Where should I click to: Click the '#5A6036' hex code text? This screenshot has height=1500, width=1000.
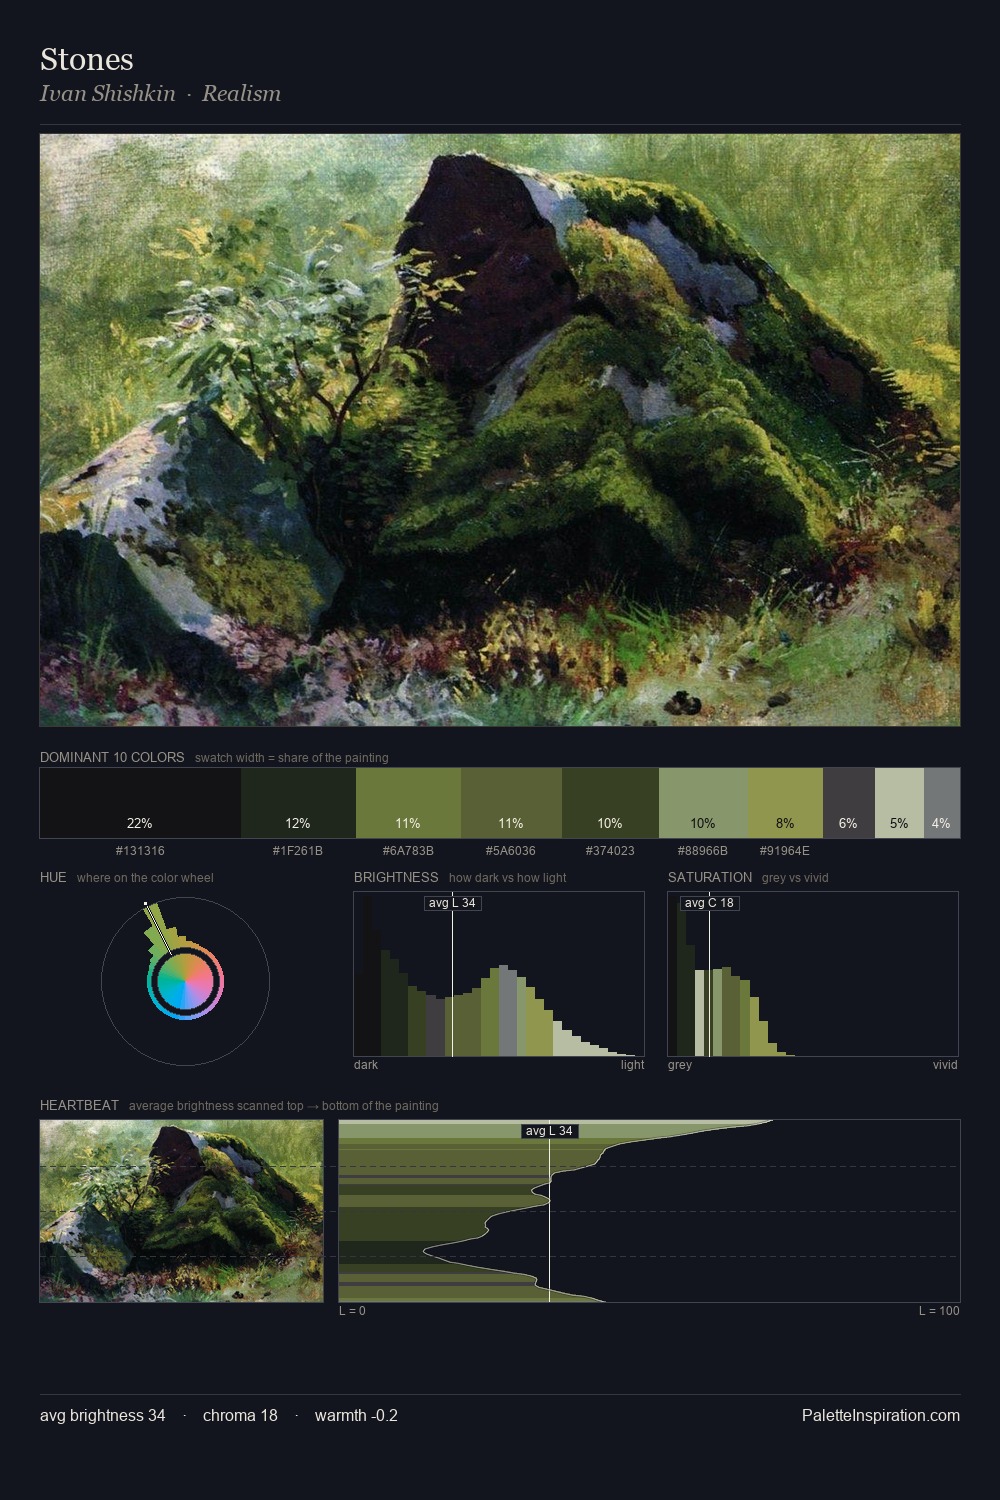tap(511, 851)
